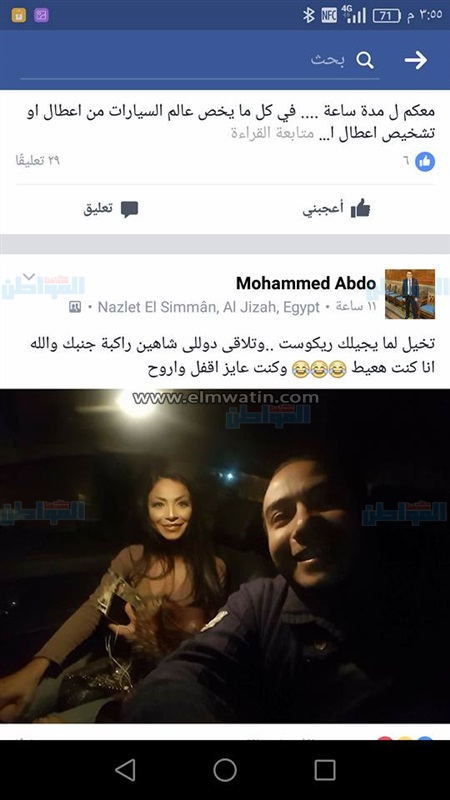Tap the back arrow in Facebook header
Image resolution: width=450 pixels, height=800 pixels.
[x=416, y=60]
